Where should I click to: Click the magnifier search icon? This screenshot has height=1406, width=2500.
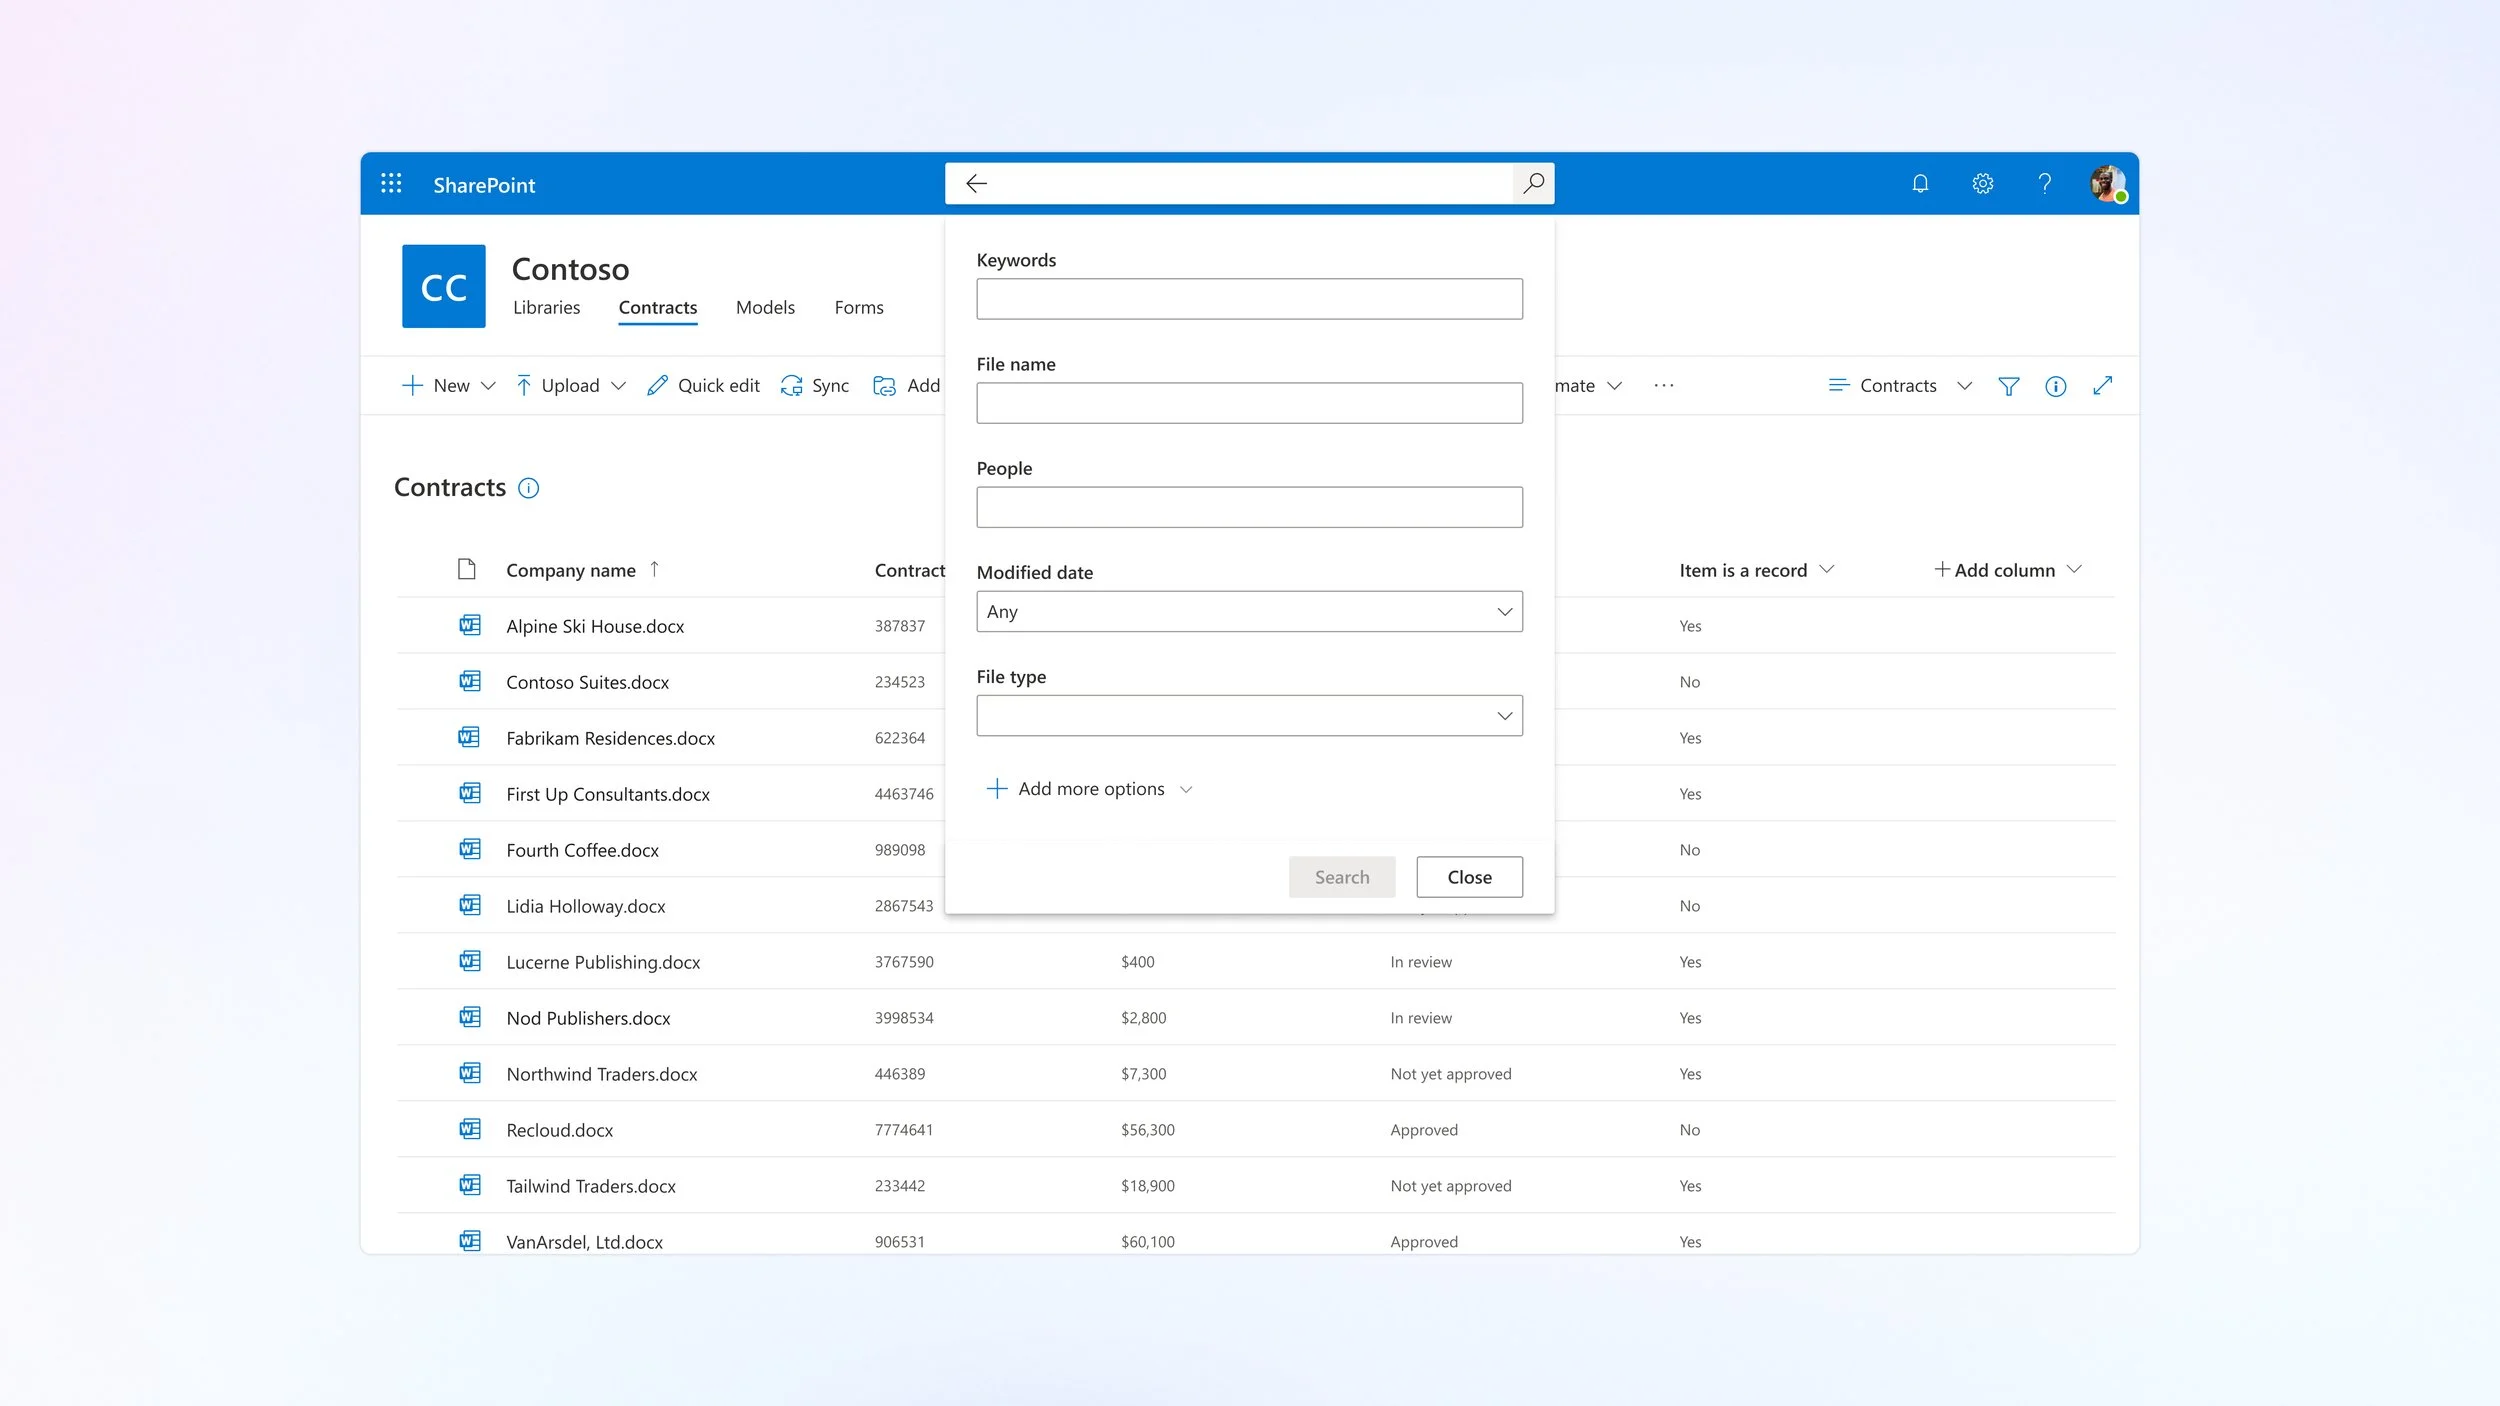coord(1533,183)
